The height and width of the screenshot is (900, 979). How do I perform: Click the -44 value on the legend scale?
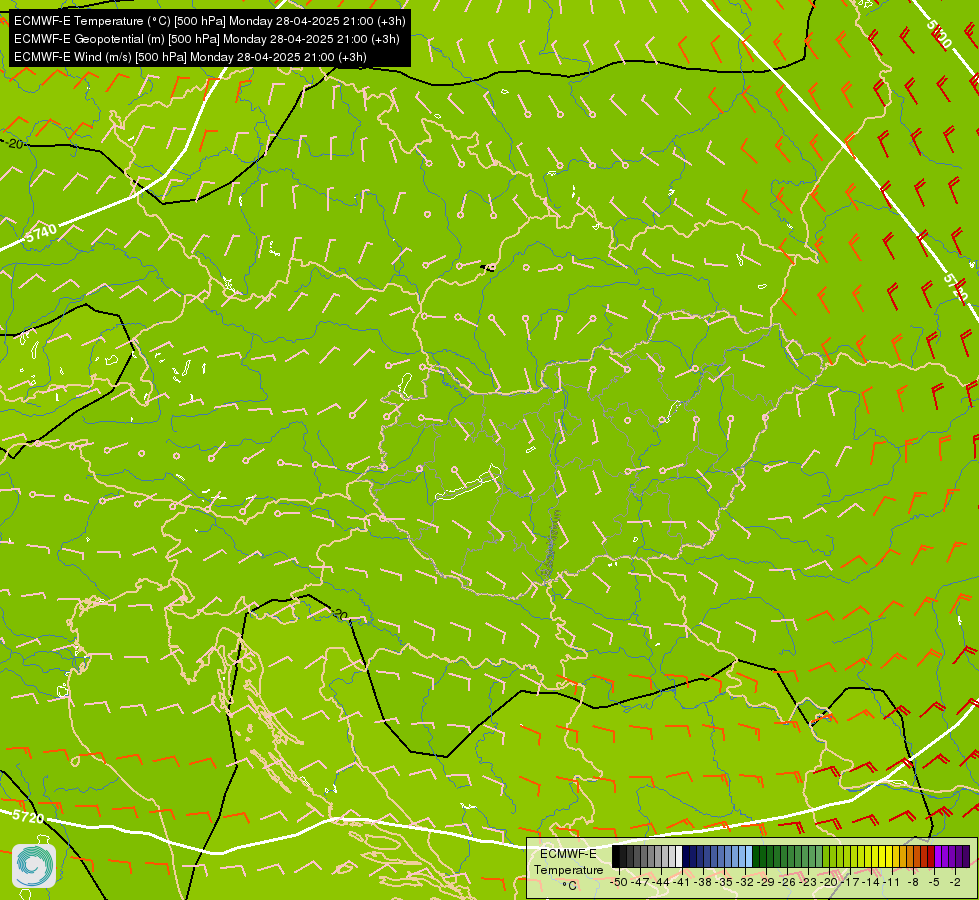(x=661, y=882)
